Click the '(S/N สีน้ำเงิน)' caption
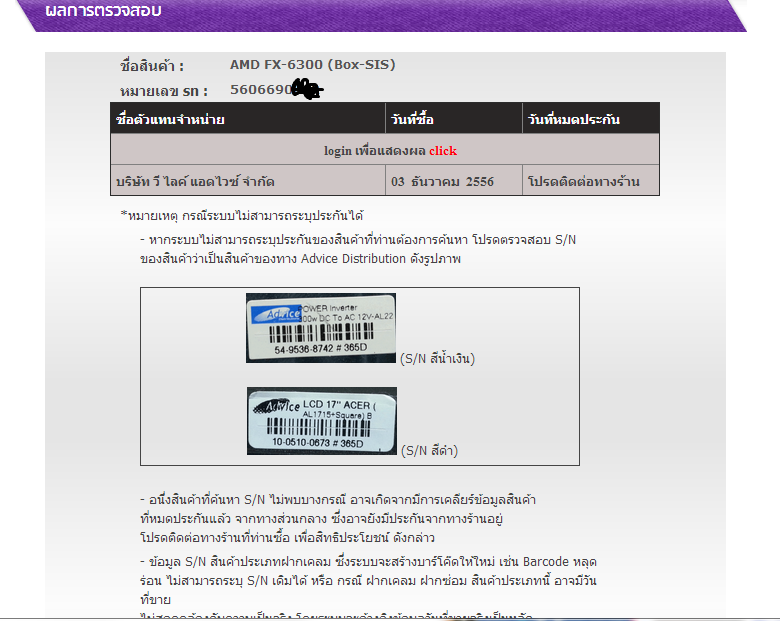 point(437,358)
